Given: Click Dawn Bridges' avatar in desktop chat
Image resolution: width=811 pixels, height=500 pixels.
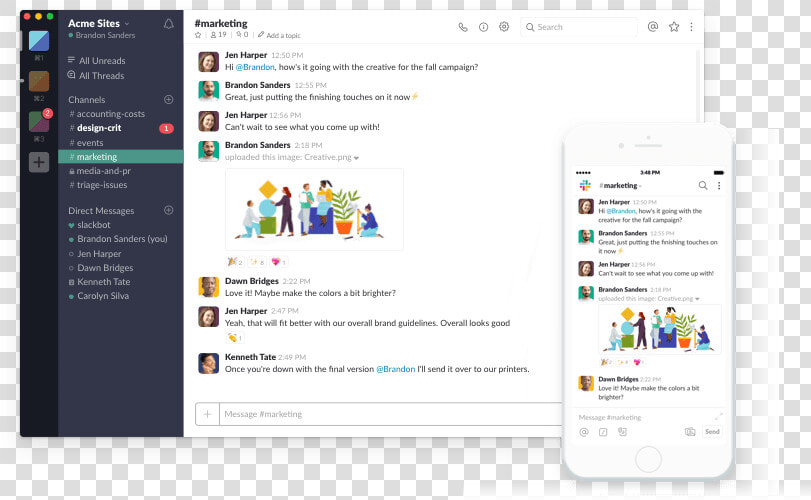Looking at the screenshot, I should (x=208, y=287).
